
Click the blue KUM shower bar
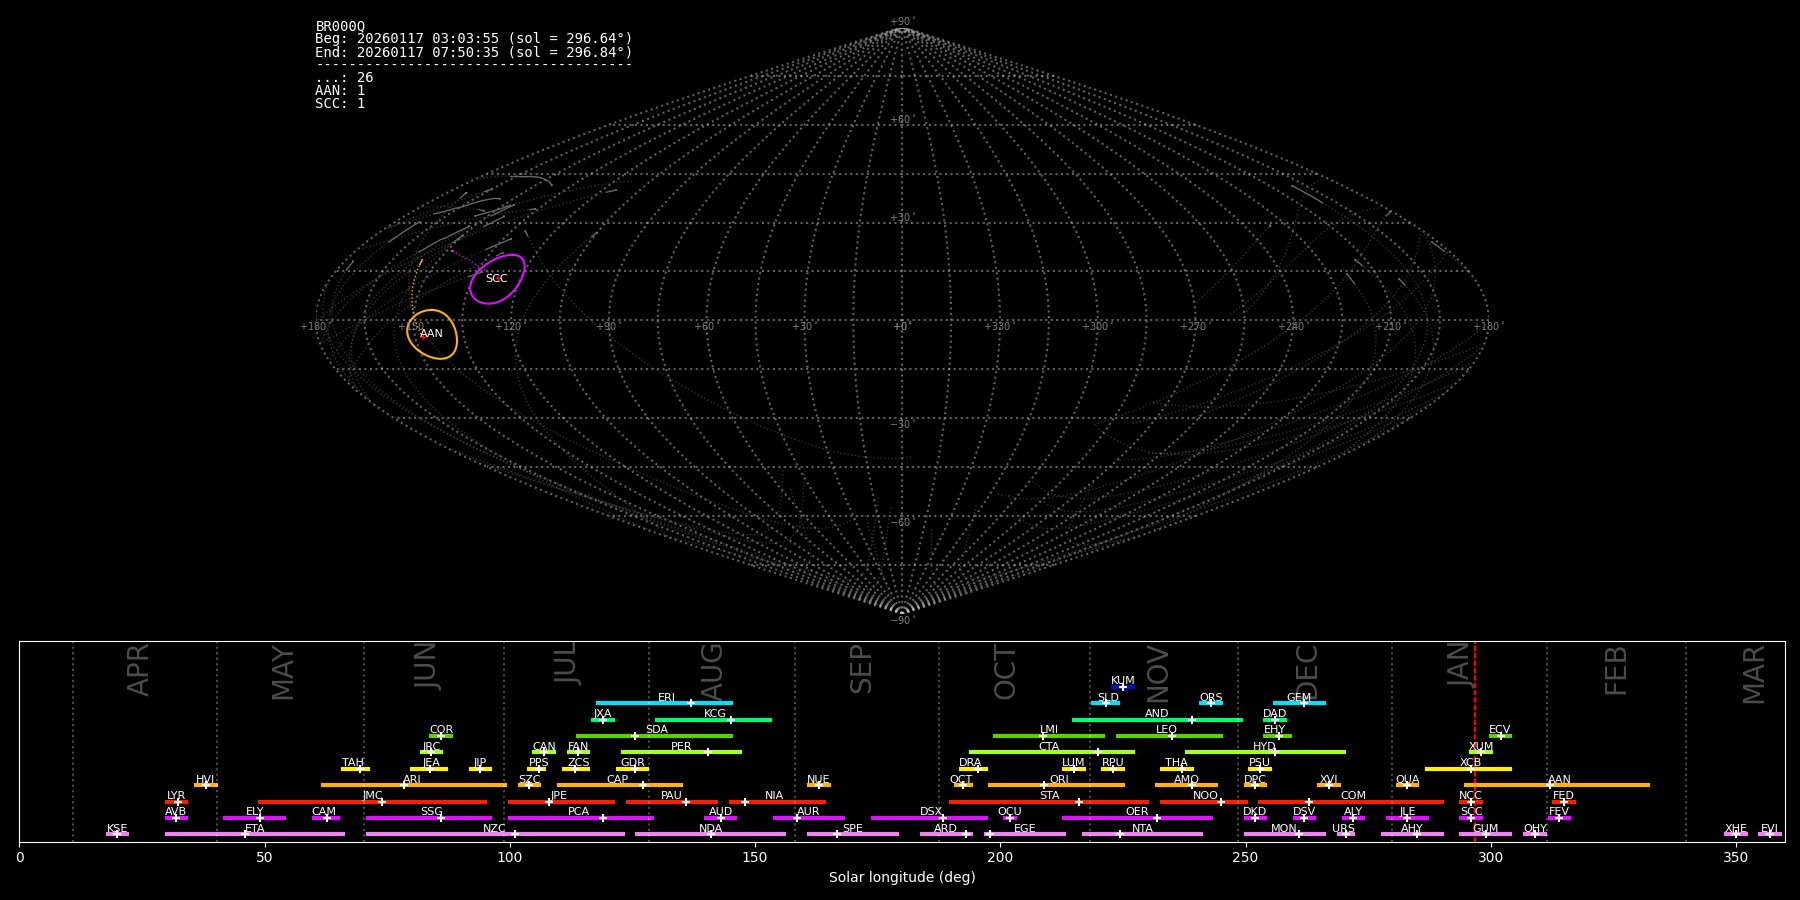[1123, 687]
